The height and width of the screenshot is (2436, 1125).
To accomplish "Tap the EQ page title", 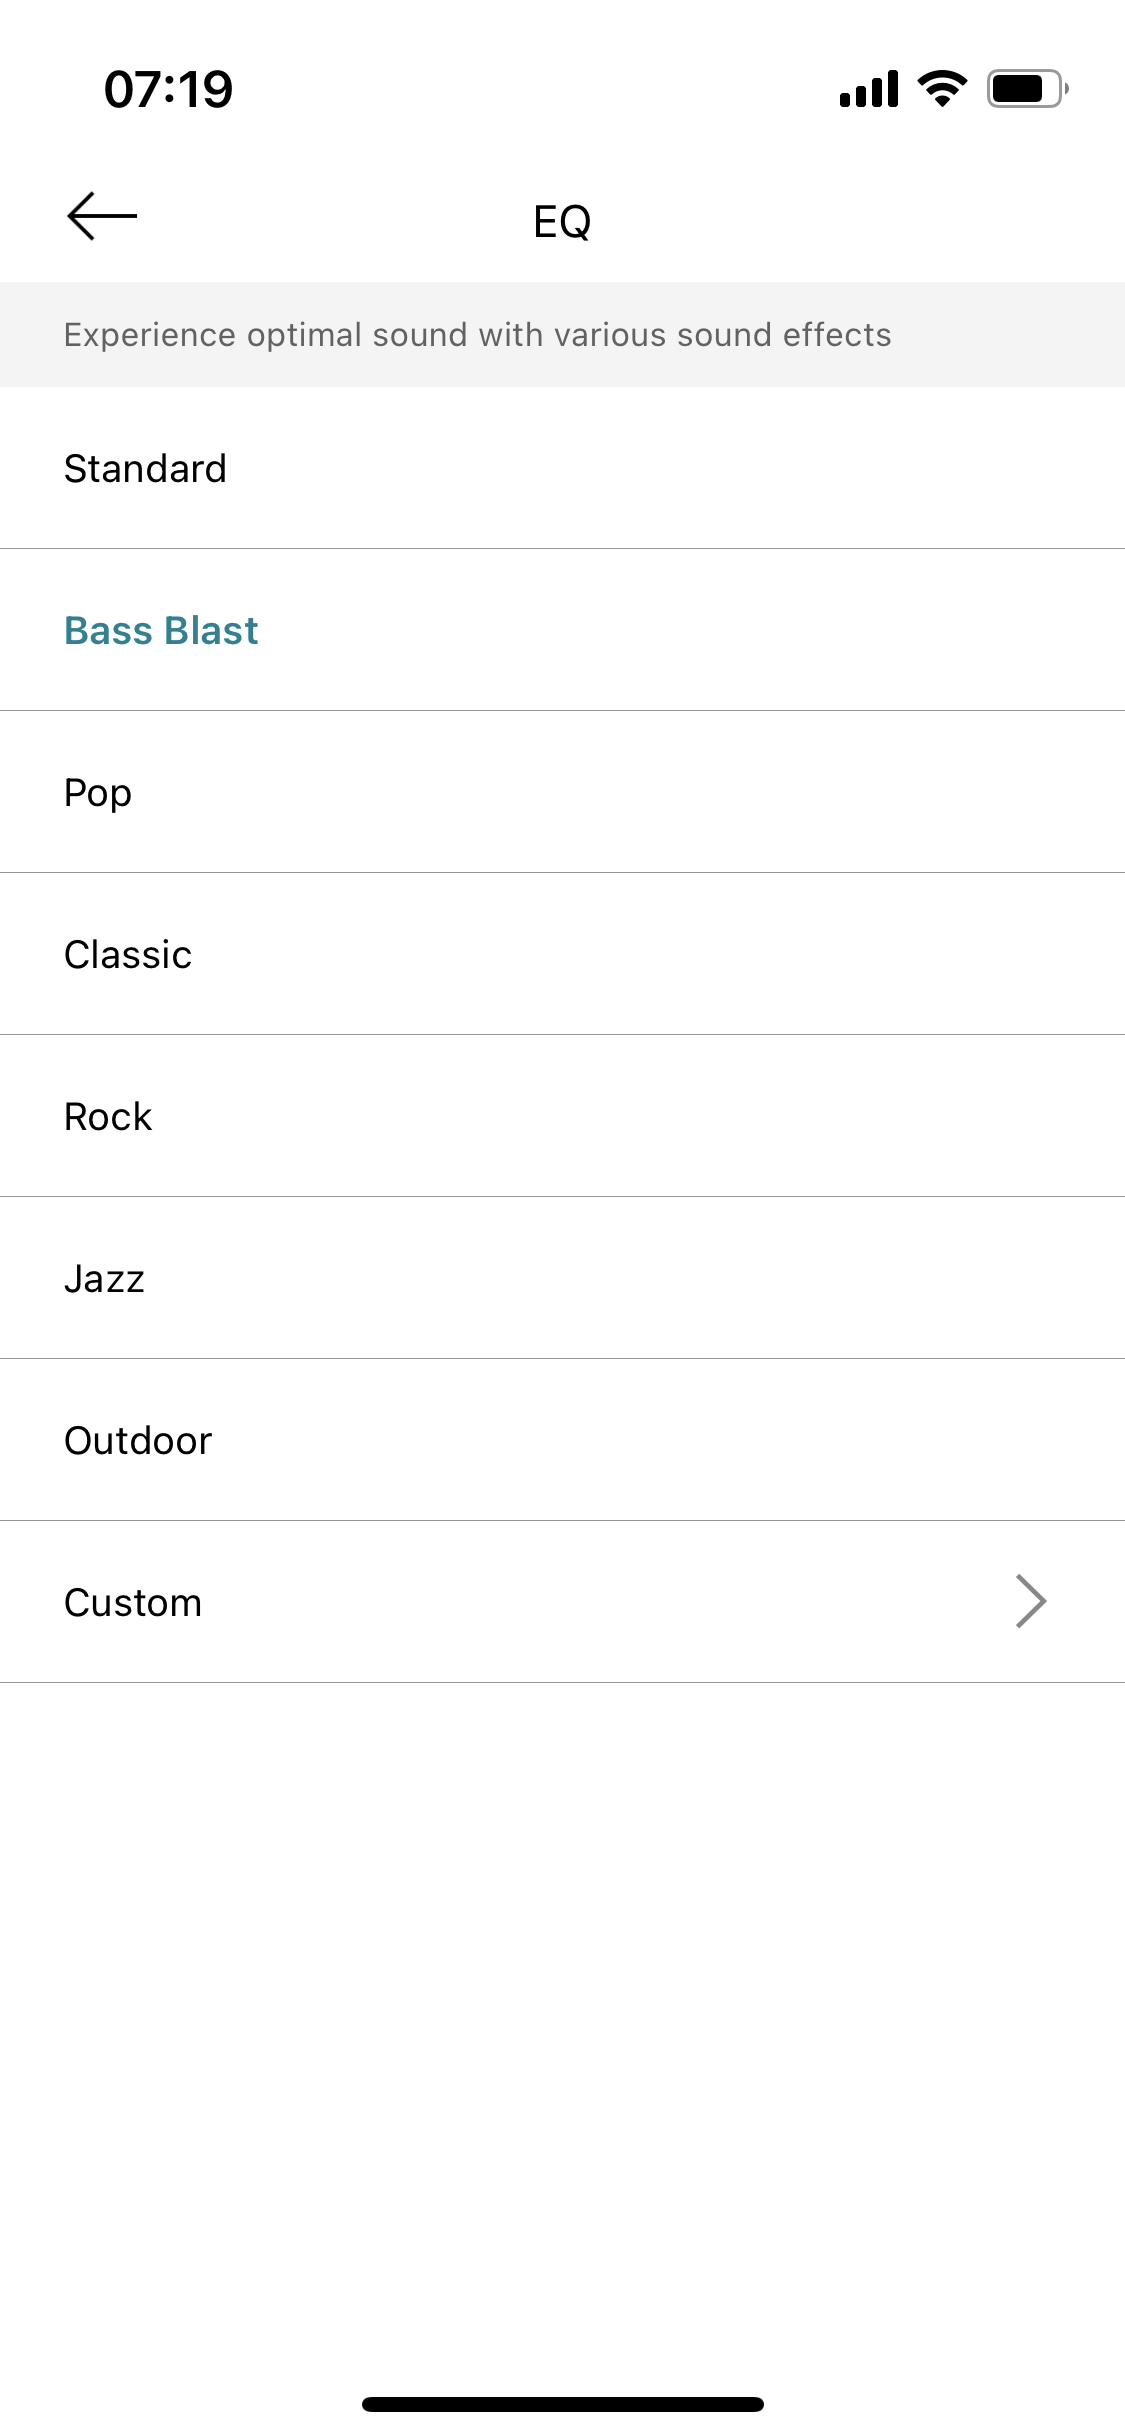I will coord(562,221).
